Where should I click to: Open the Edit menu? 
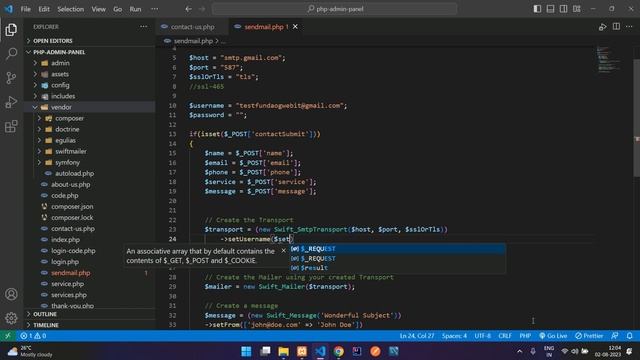(44, 9)
